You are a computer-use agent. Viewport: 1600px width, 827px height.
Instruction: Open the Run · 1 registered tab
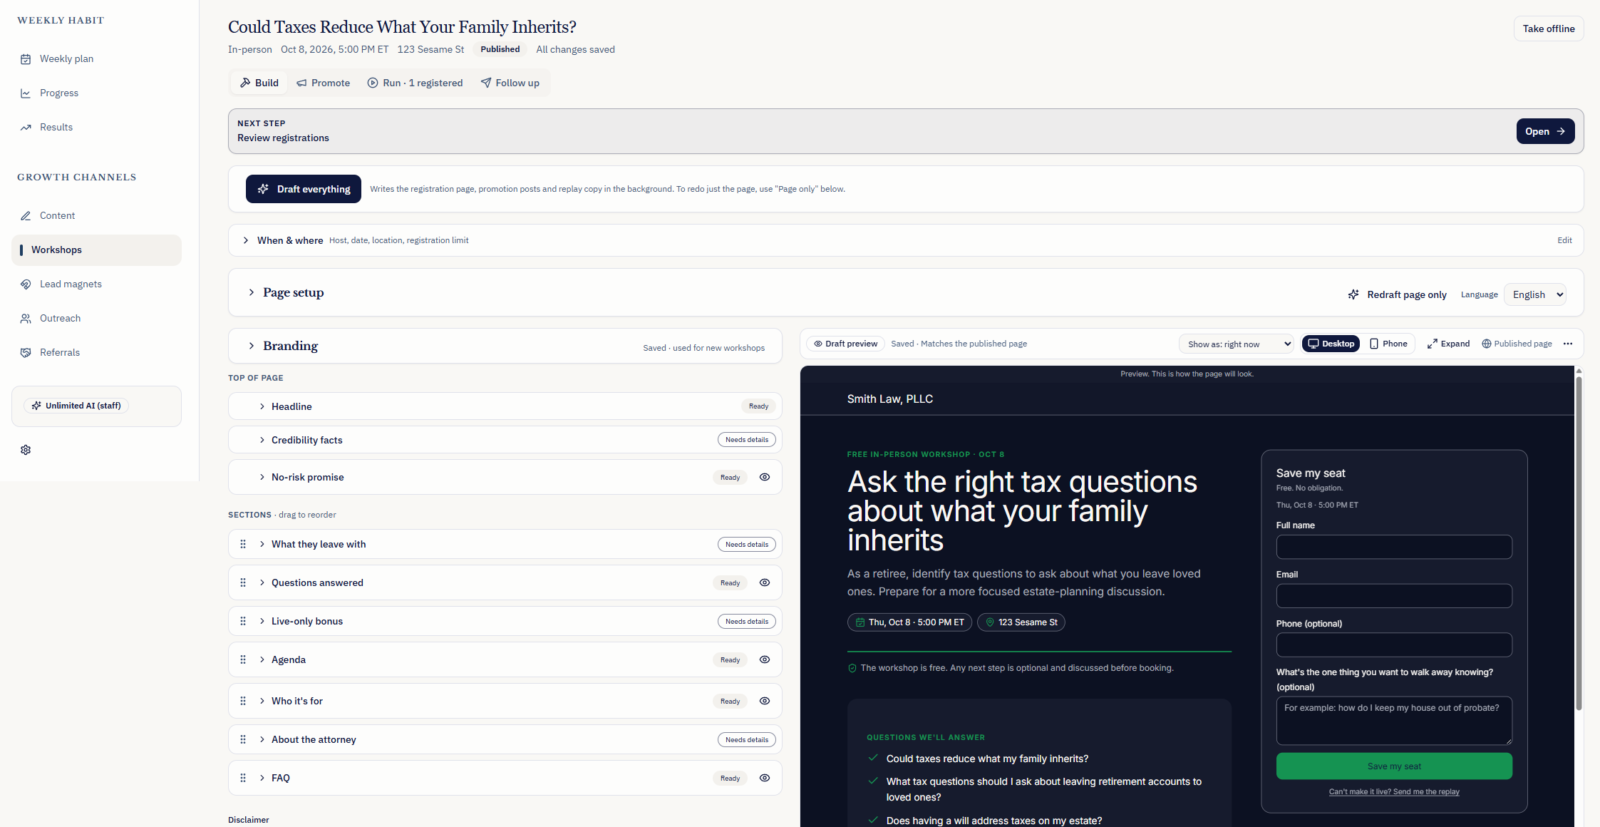click(415, 83)
